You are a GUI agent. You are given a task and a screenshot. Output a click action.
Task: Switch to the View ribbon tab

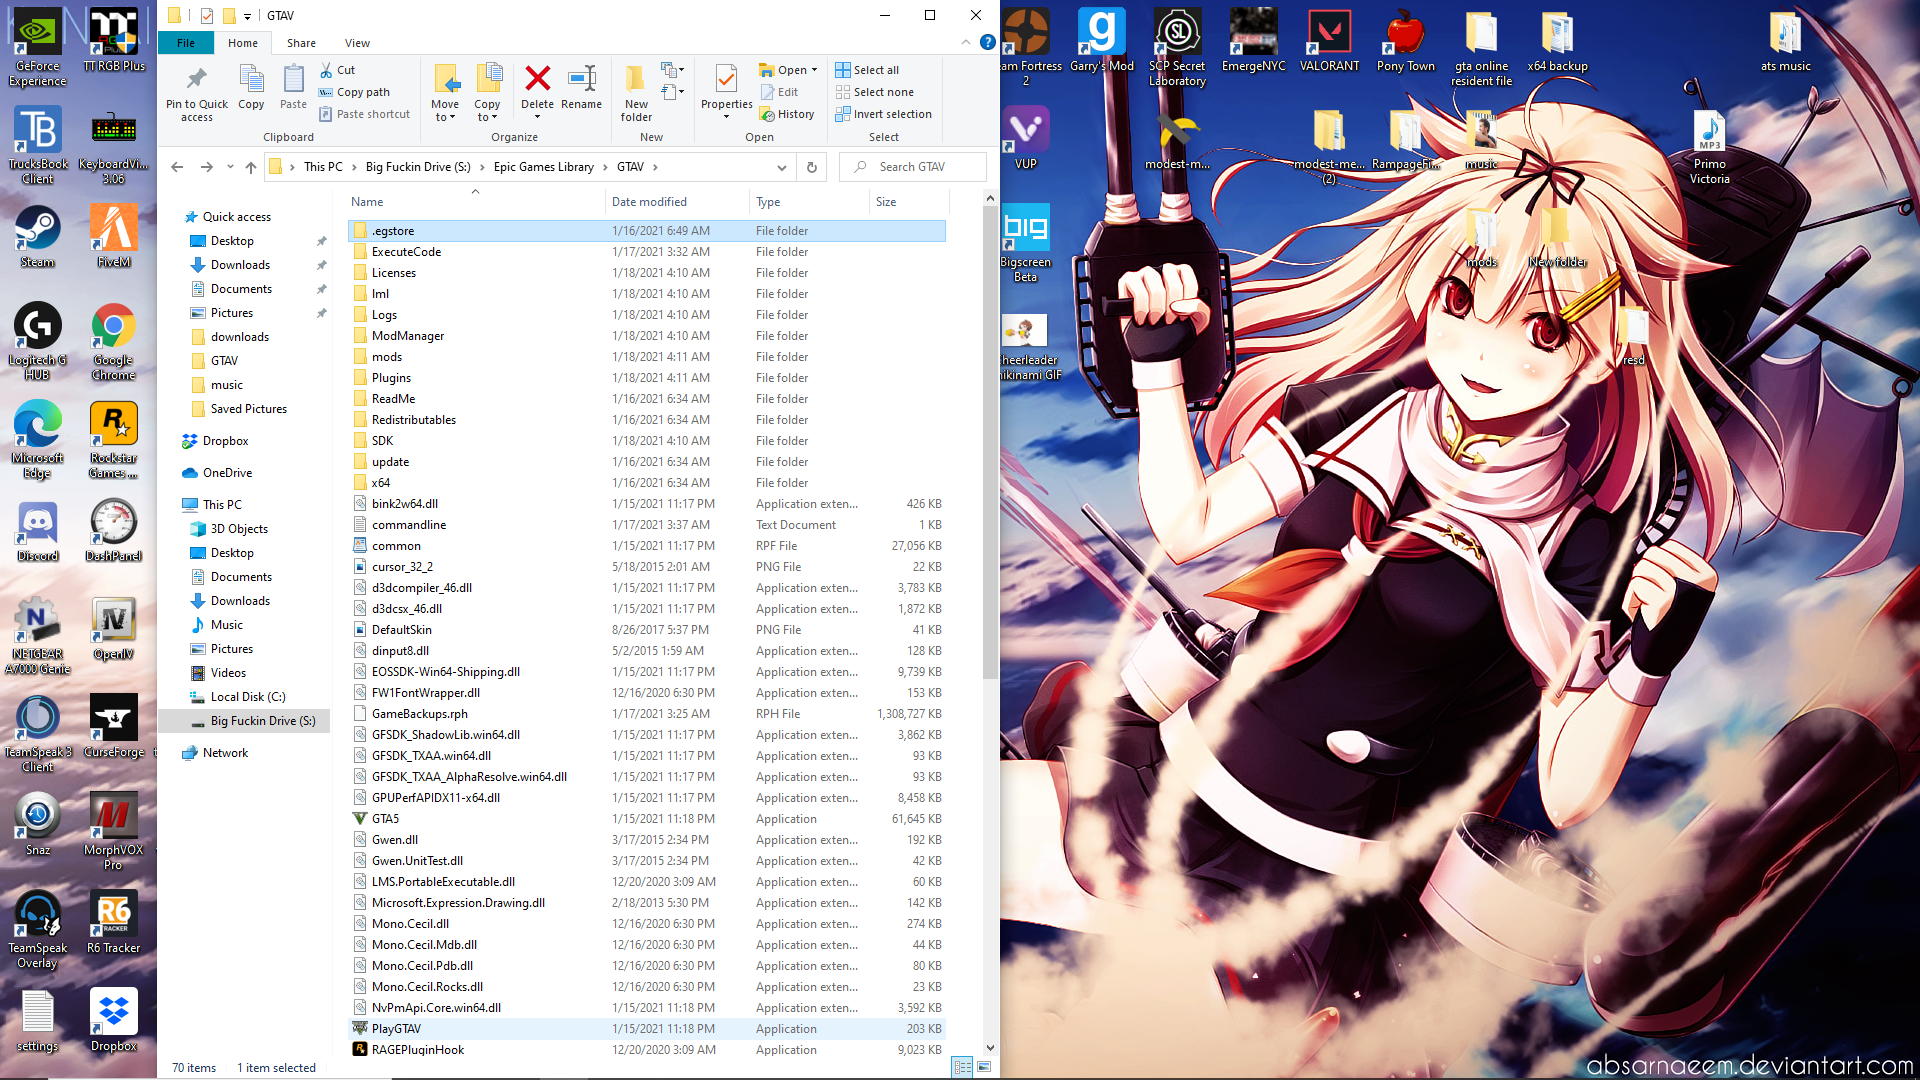pos(357,43)
